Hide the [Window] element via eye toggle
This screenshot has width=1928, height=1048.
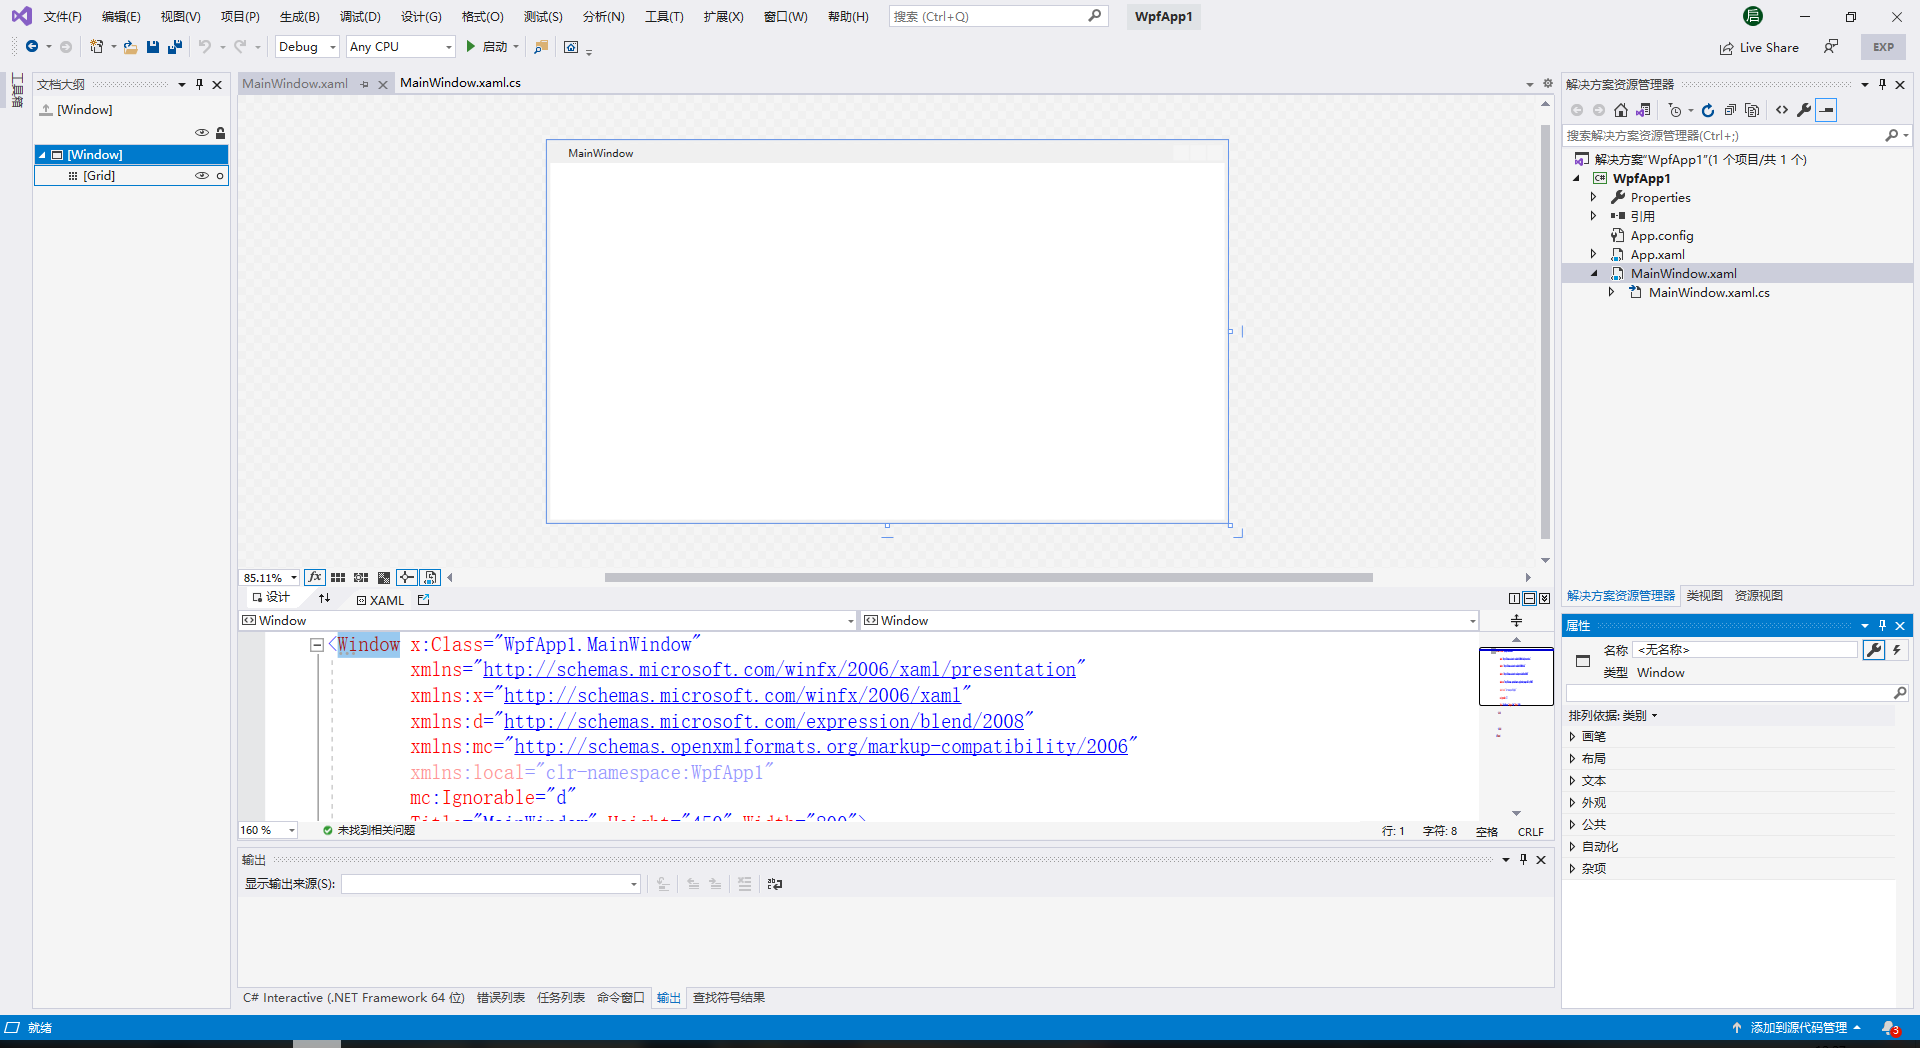(202, 132)
